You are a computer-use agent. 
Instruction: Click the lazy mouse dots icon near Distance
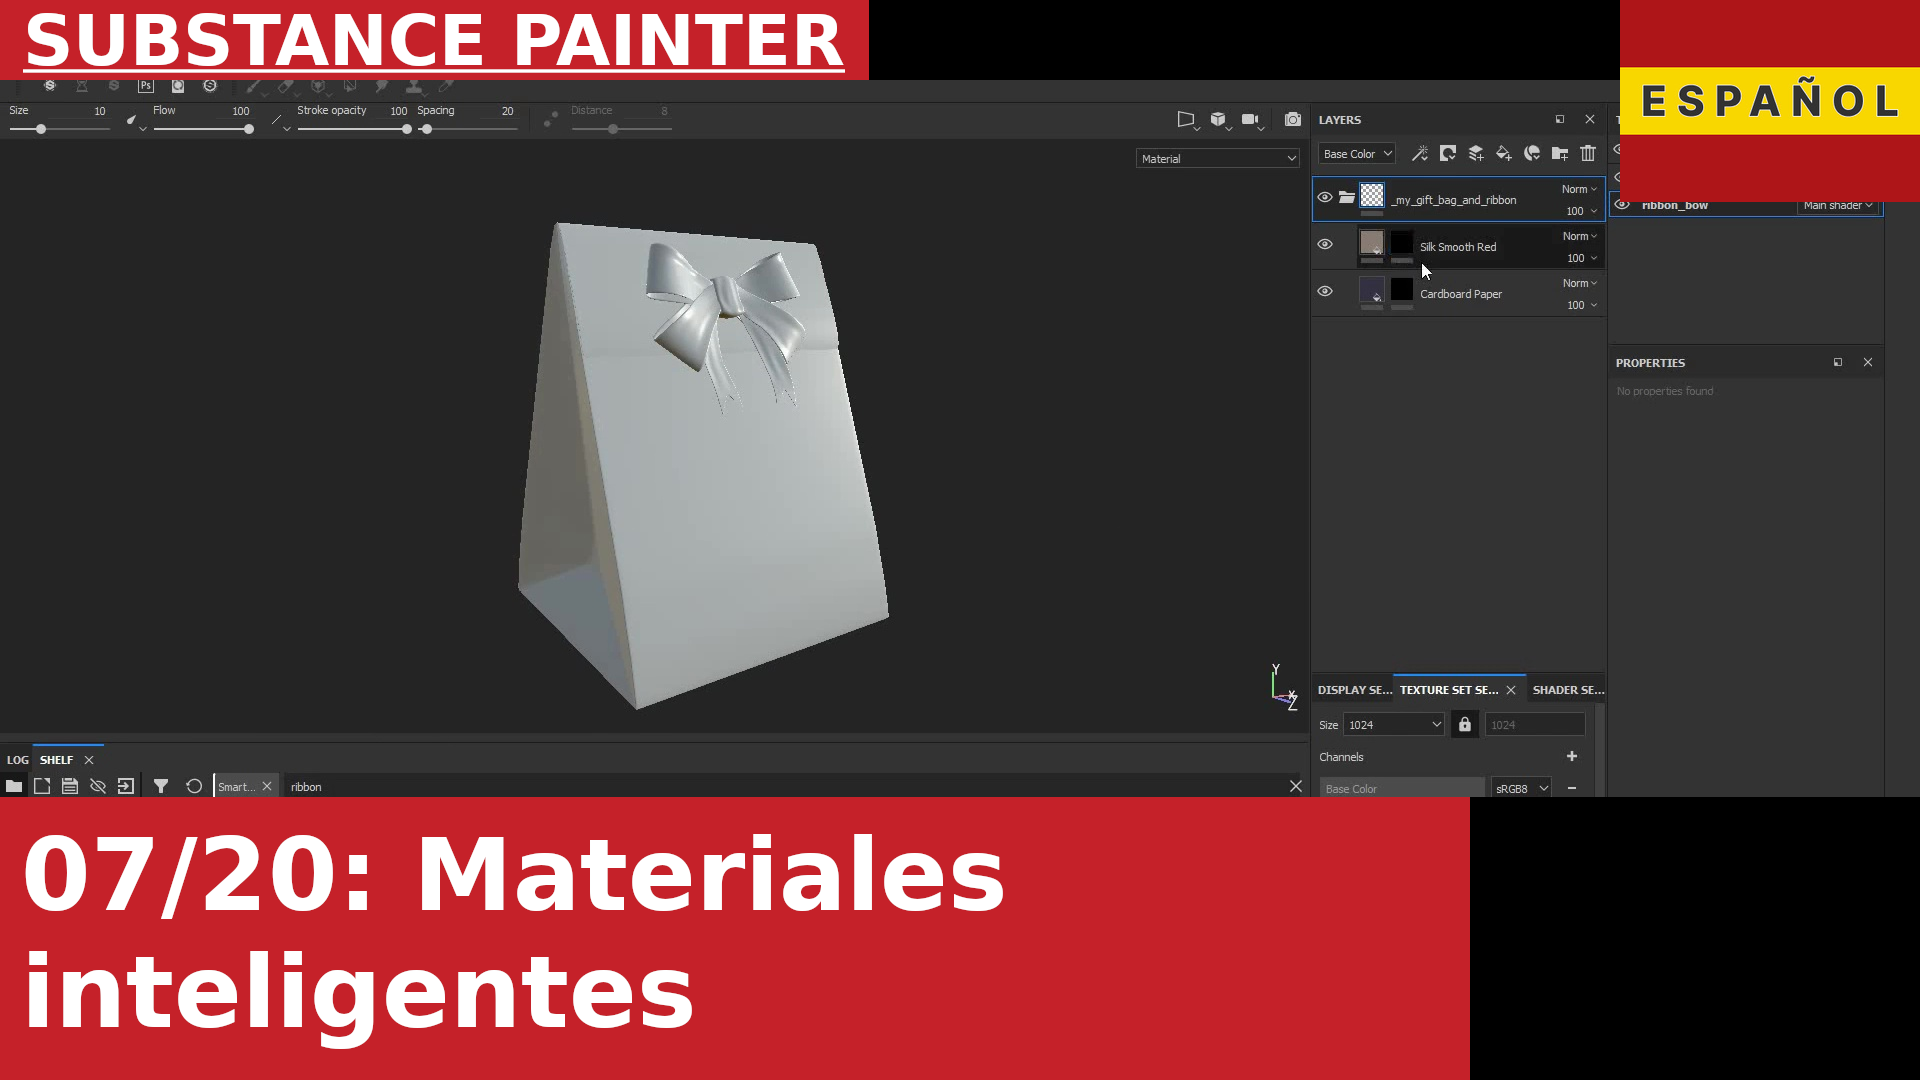550,119
